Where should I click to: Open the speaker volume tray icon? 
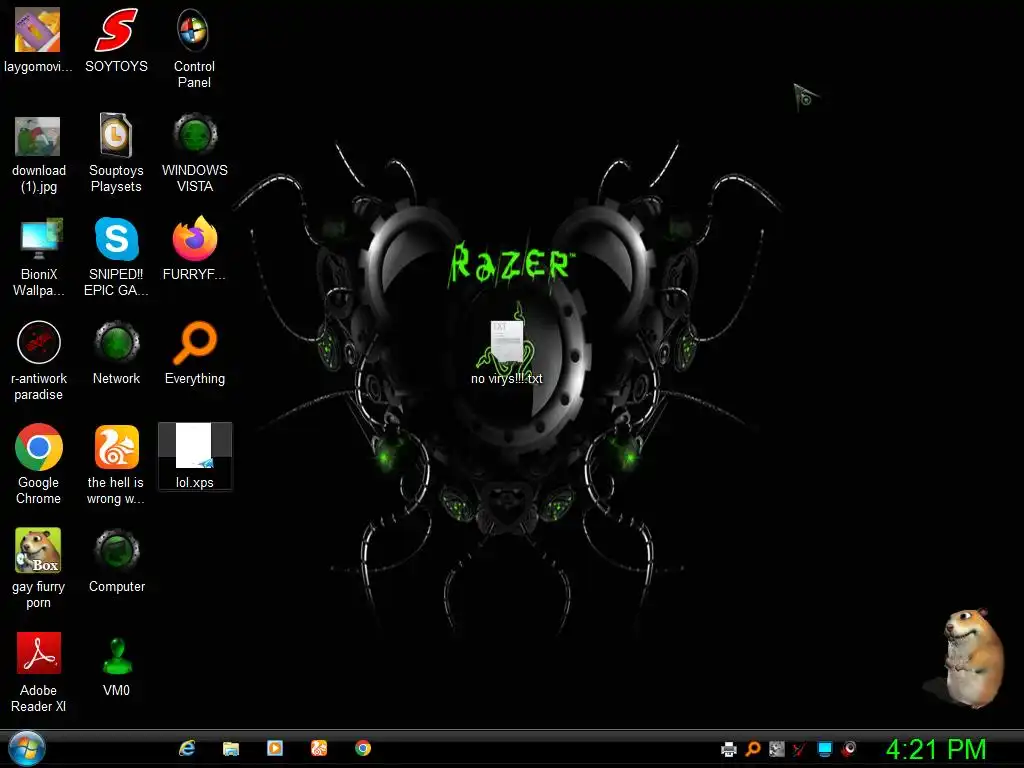[849, 748]
